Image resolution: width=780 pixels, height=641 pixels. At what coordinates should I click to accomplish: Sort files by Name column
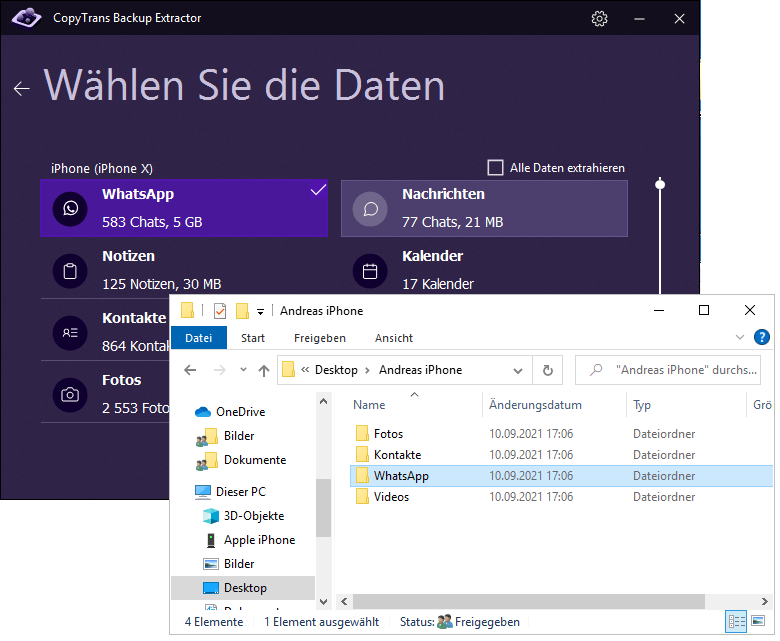pos(369,405)
